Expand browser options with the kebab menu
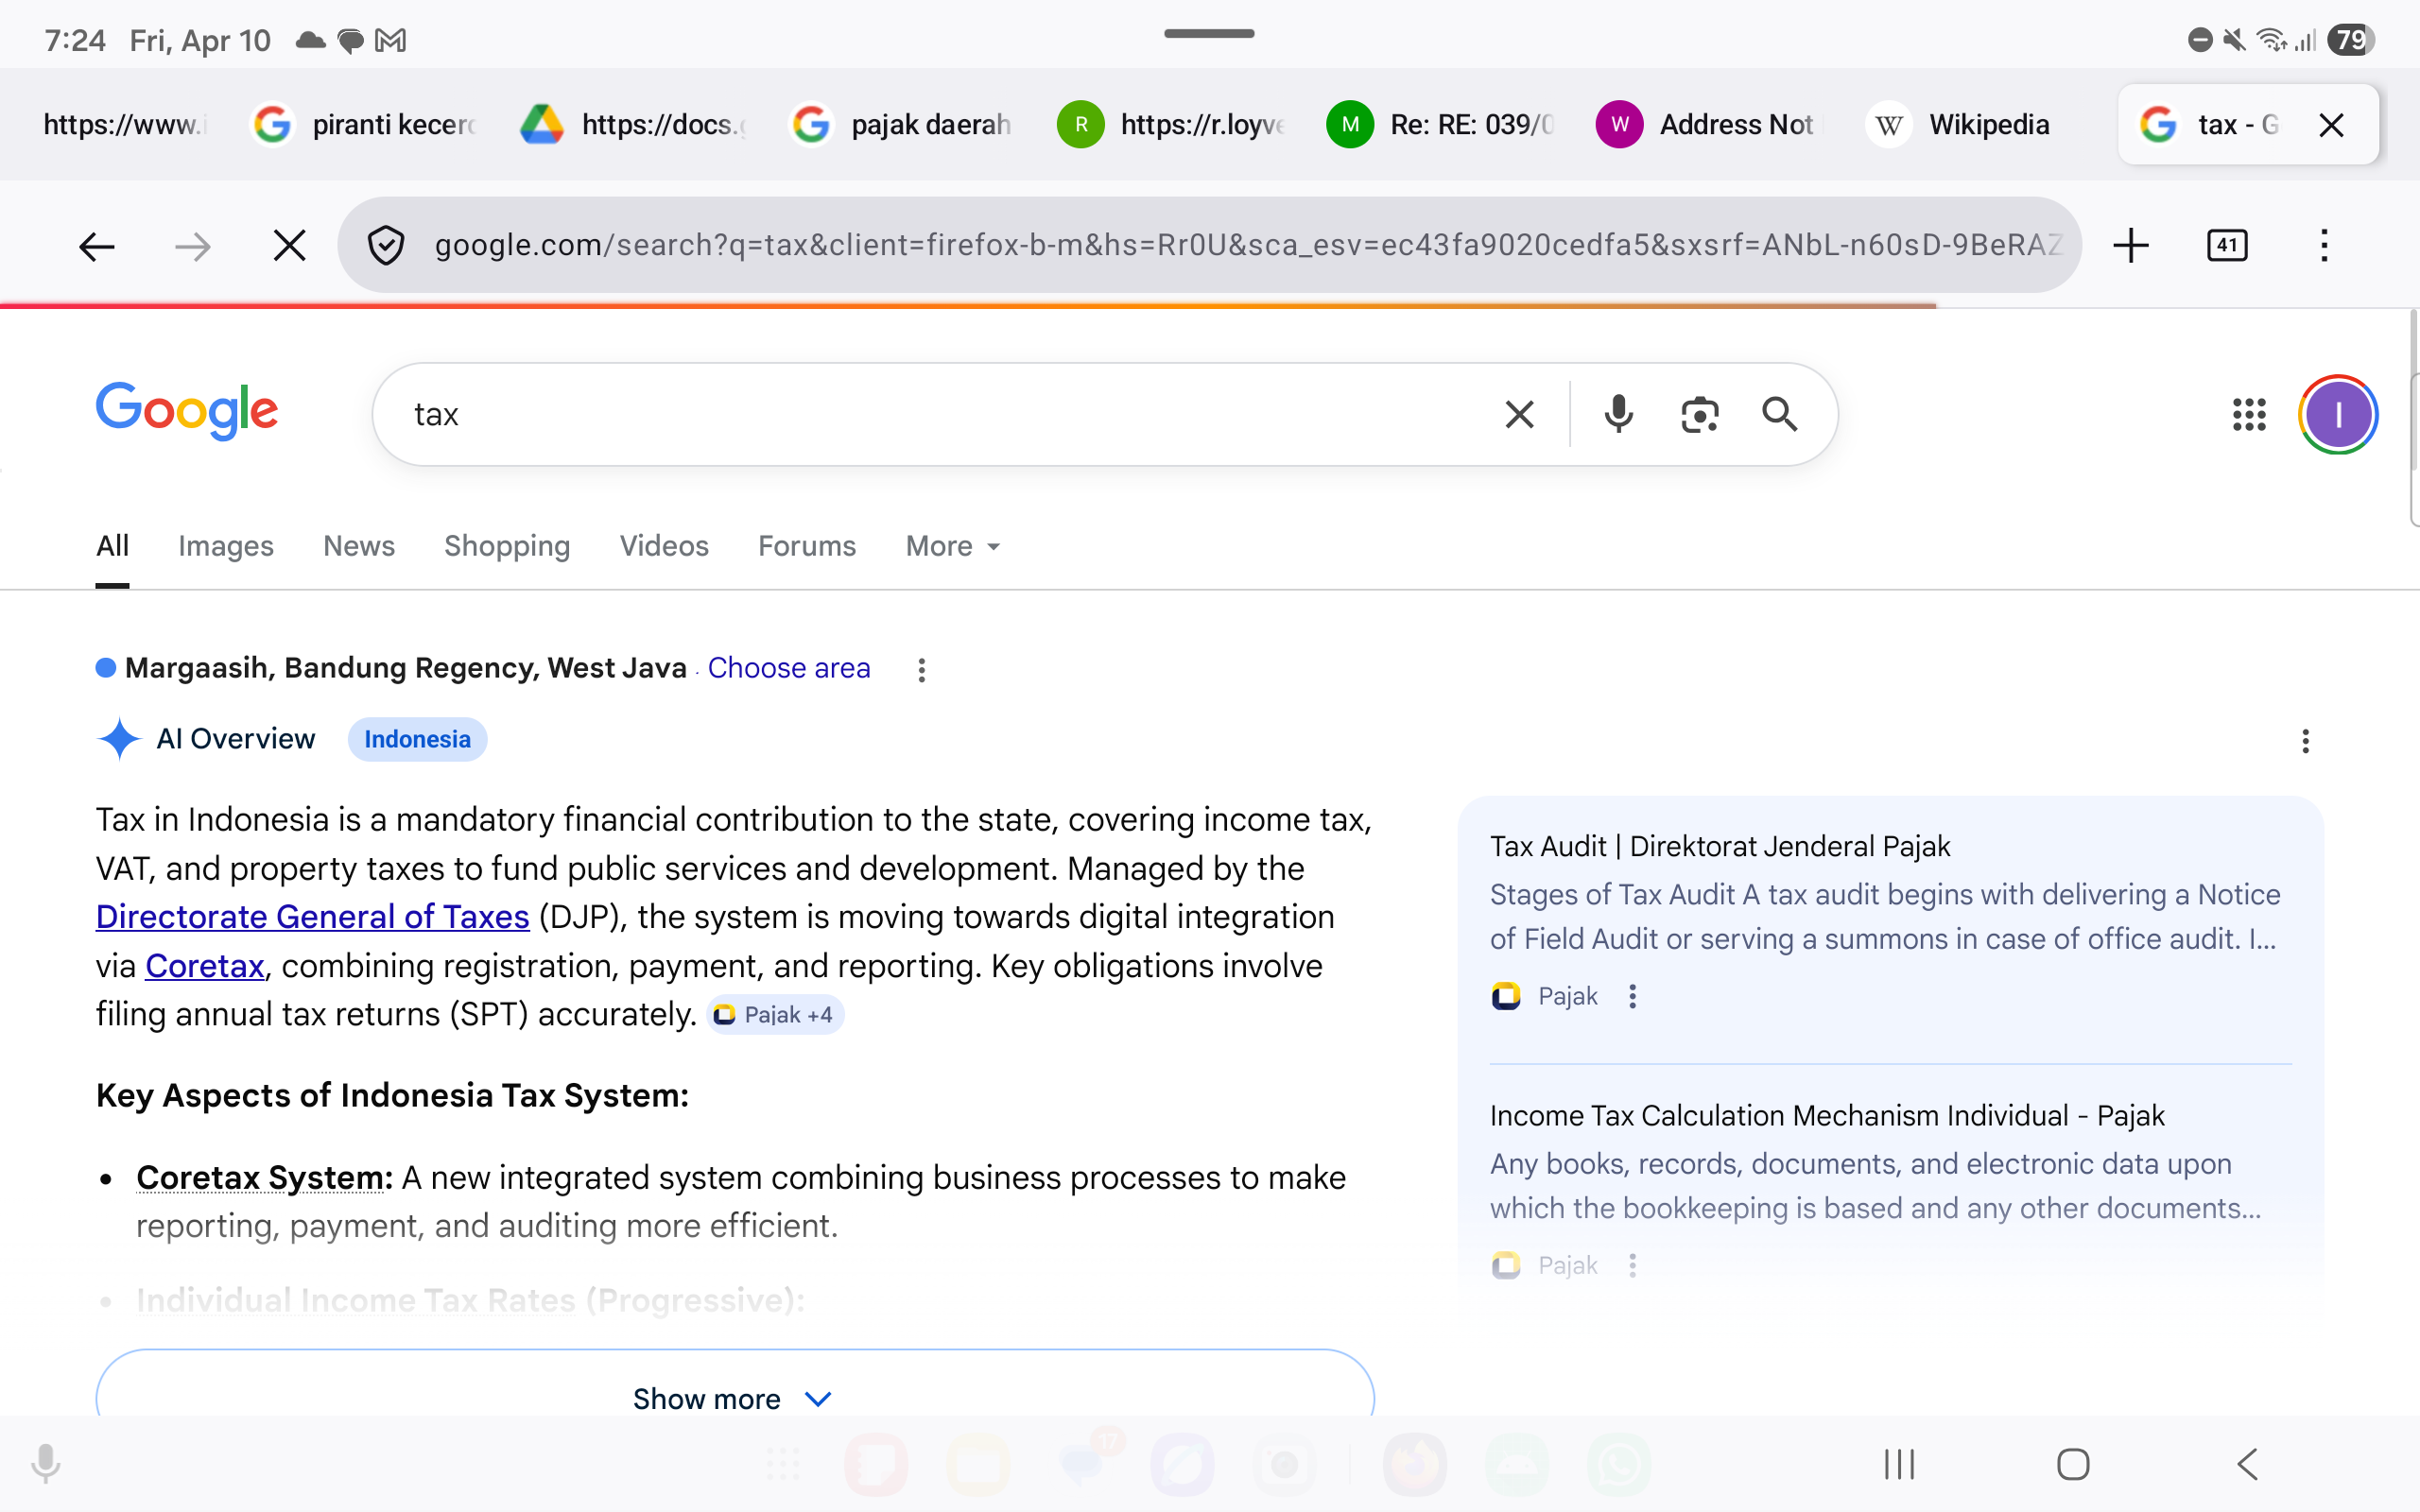 [2324, 245]
